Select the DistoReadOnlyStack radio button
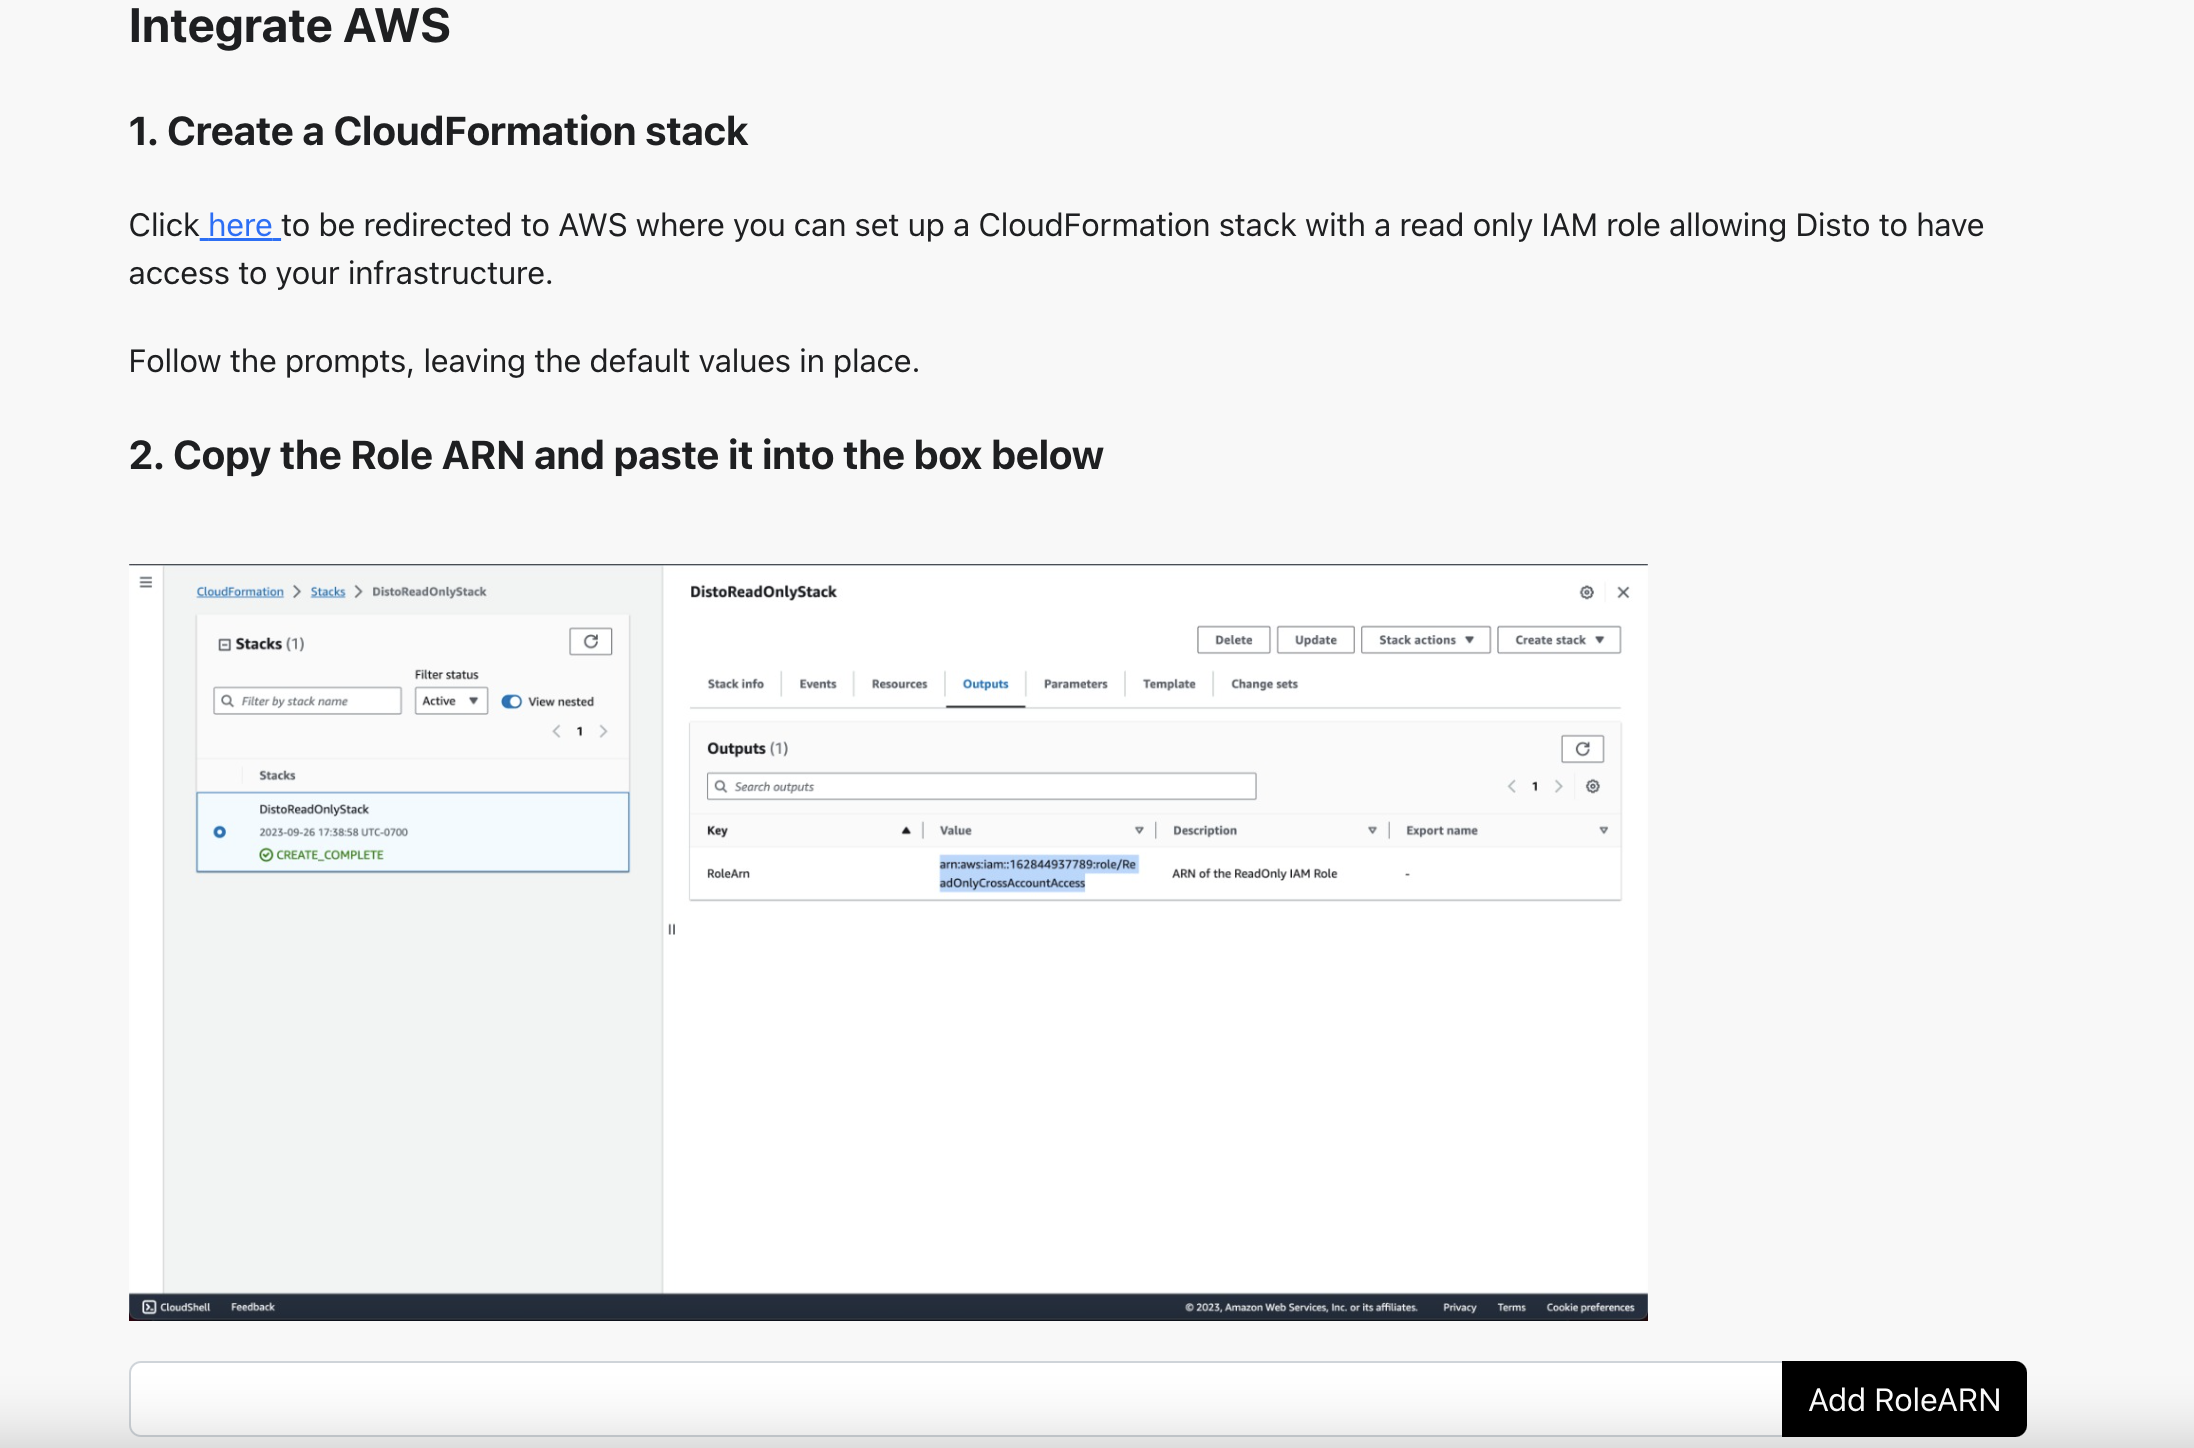Image resolution: width=2194 pixels, height=1448 pixels. click(220, 832)
